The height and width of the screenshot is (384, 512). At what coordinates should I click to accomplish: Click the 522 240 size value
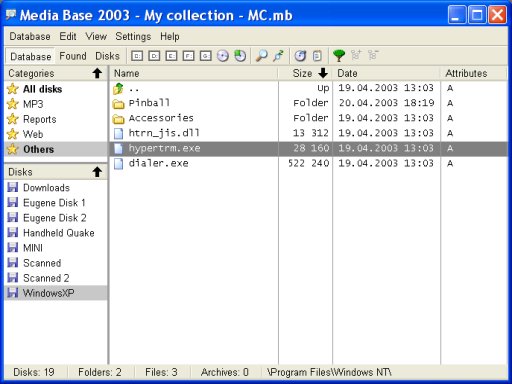(309, 163)
